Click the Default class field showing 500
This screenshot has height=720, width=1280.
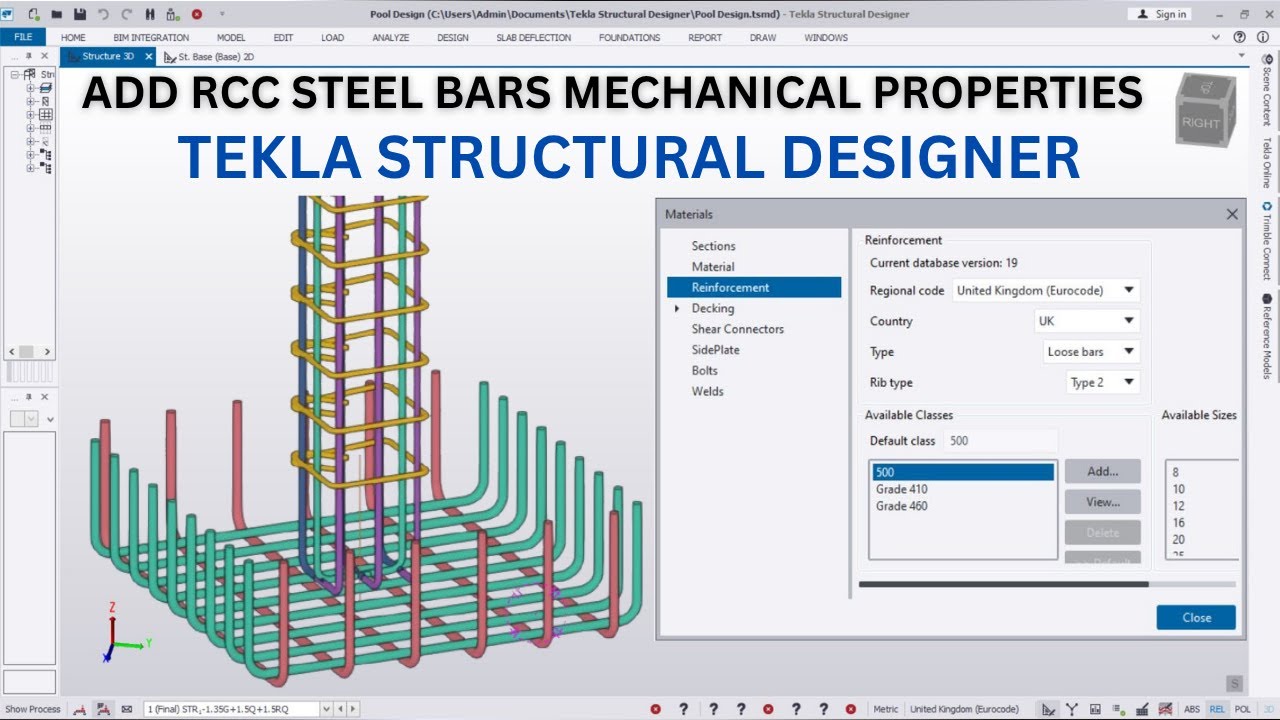click(1001, 440)
